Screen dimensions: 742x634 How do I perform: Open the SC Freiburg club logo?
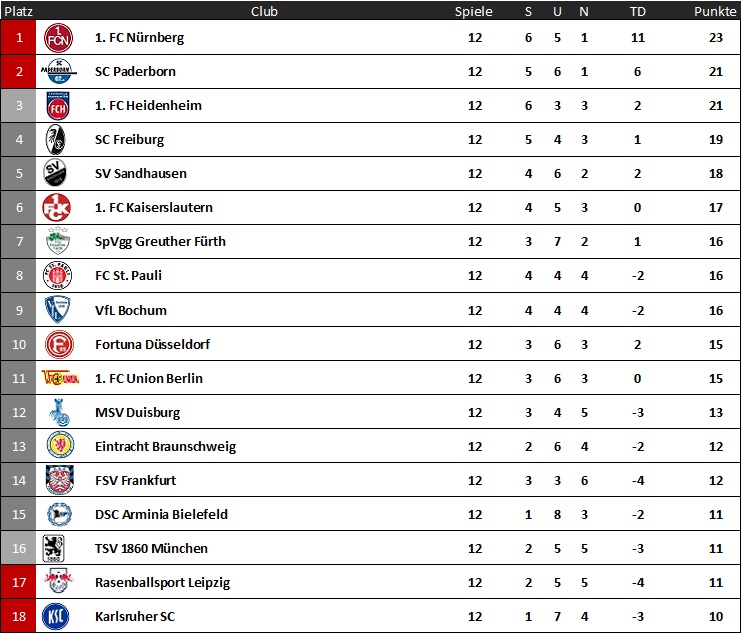click(55, 140)
